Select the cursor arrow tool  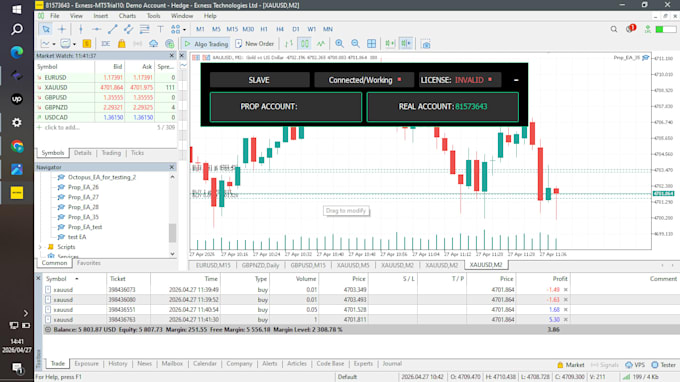pos(46,29)
